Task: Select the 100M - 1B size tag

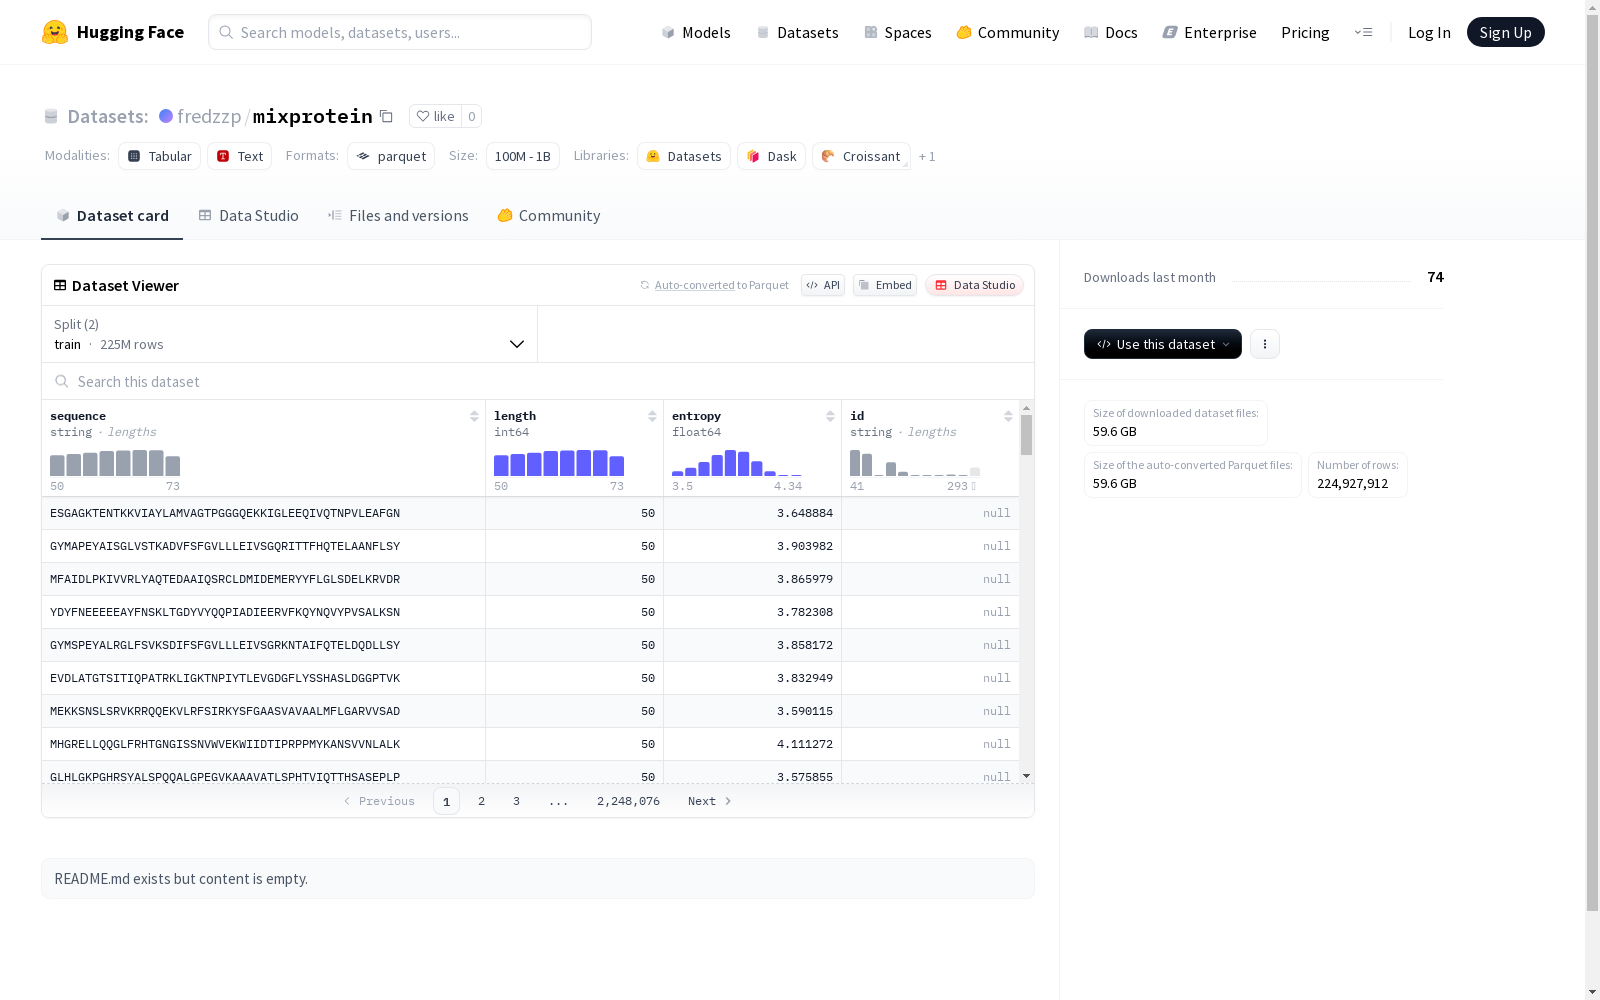Action: (x=522, y=156)
